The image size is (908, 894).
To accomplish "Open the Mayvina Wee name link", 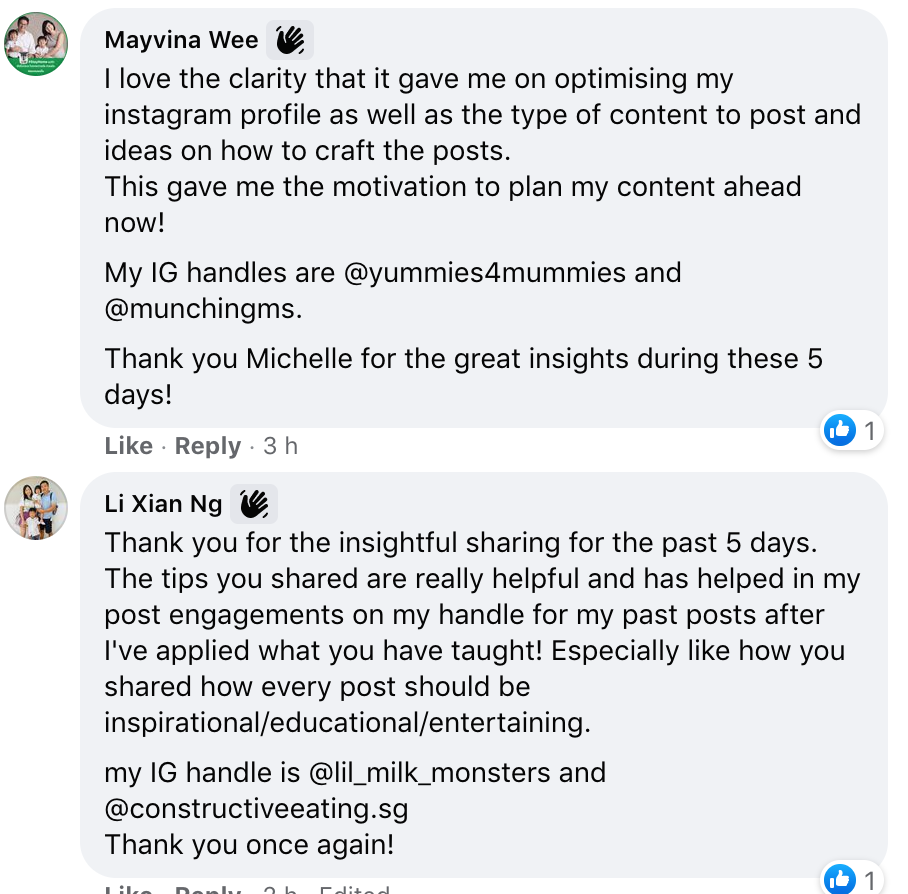I will pos(181,40).
